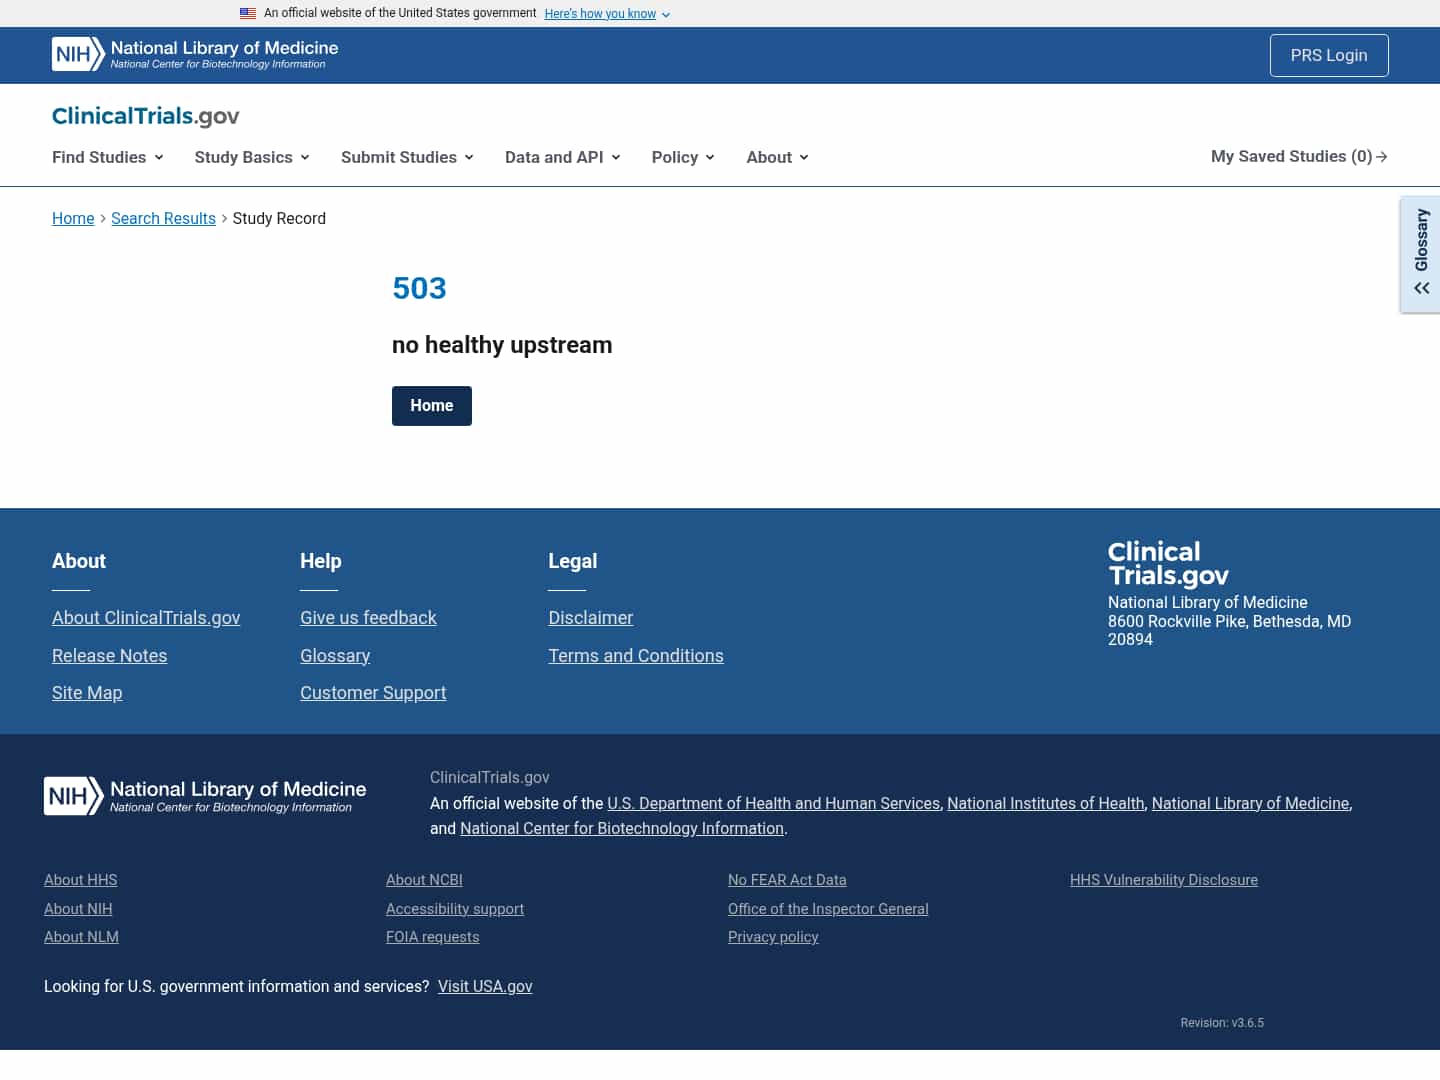Viewport: 1440px width, 1080px height.
Task: Click the footer ClinicalTrials.gov logo
Action: (1168, 564)
